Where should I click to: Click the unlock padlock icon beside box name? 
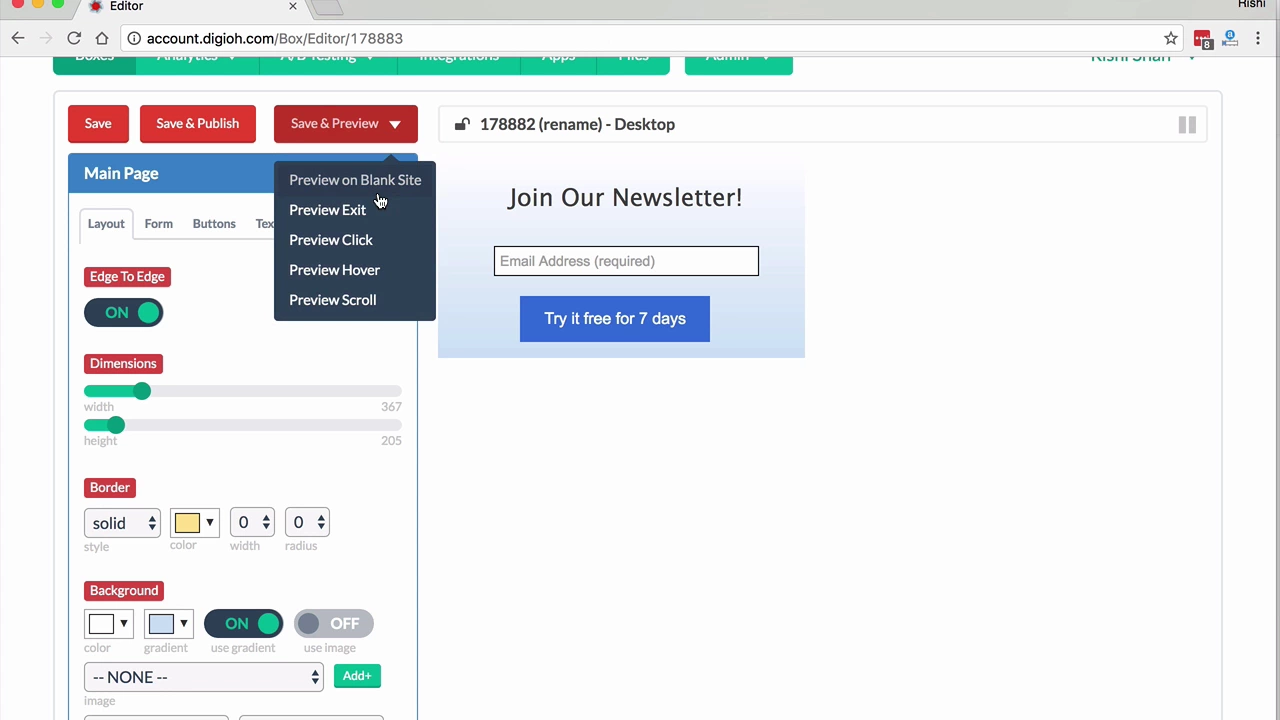coord(462,124)
